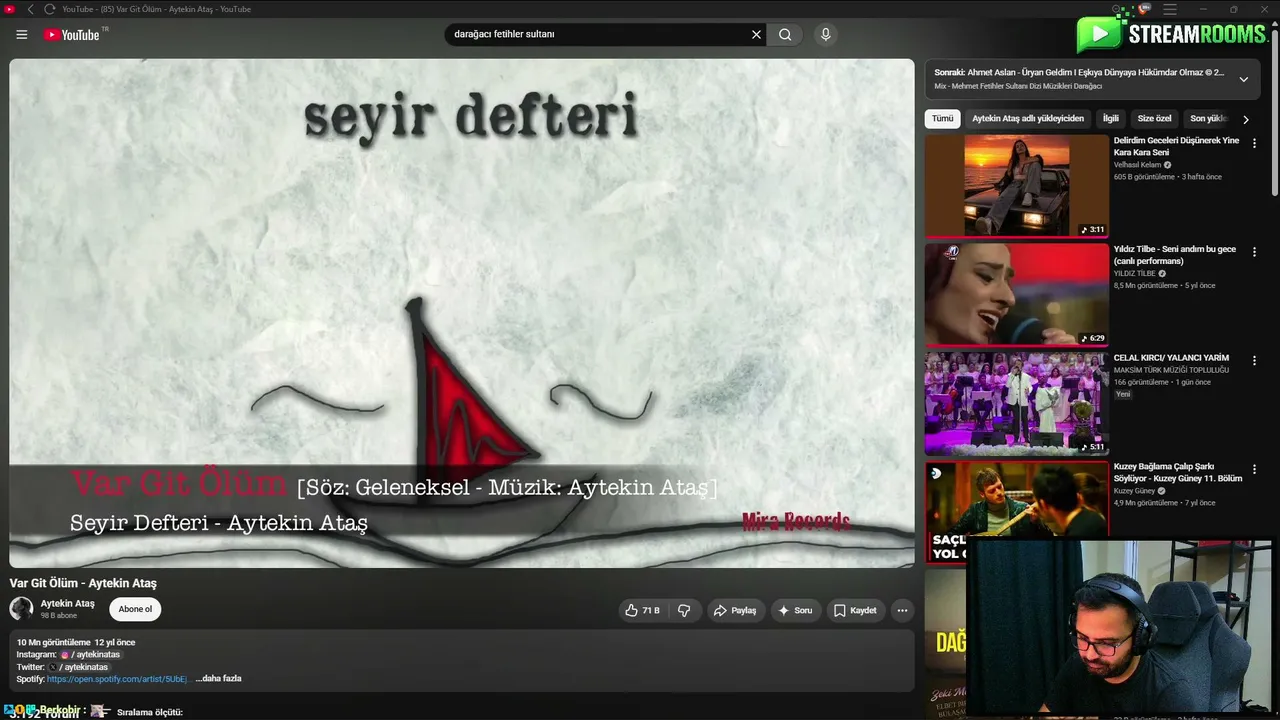Open the Instagram aytekinatas link
1280x720 pixels.
90,655
